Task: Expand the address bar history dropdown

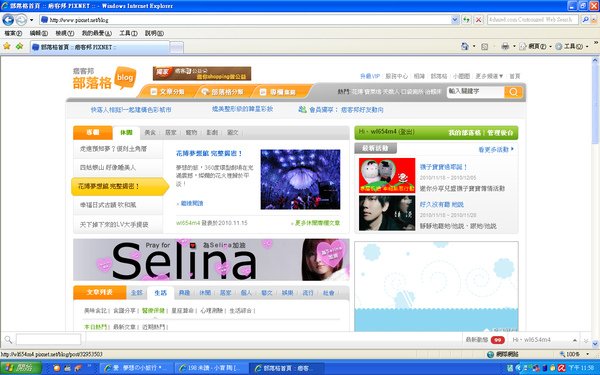Action: 455,20
